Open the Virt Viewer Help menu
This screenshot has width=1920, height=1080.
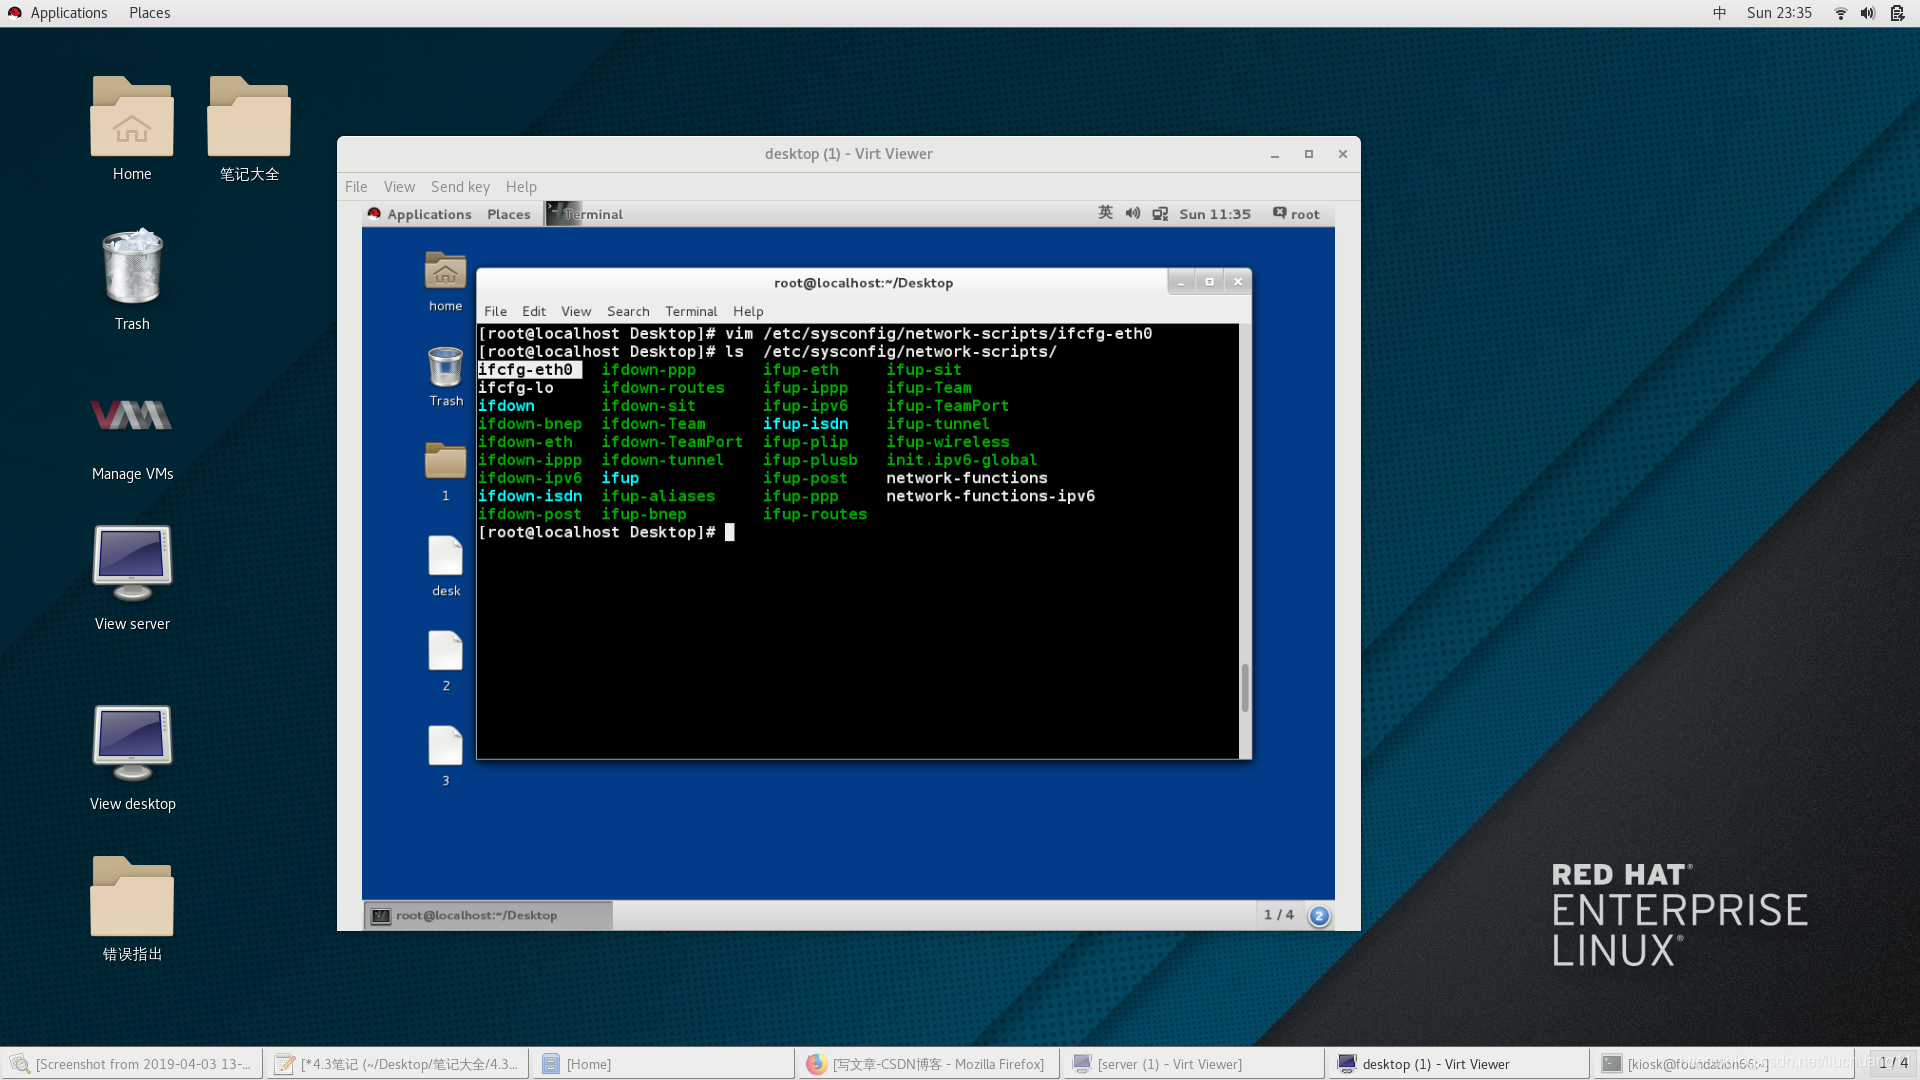click(521, 187)
